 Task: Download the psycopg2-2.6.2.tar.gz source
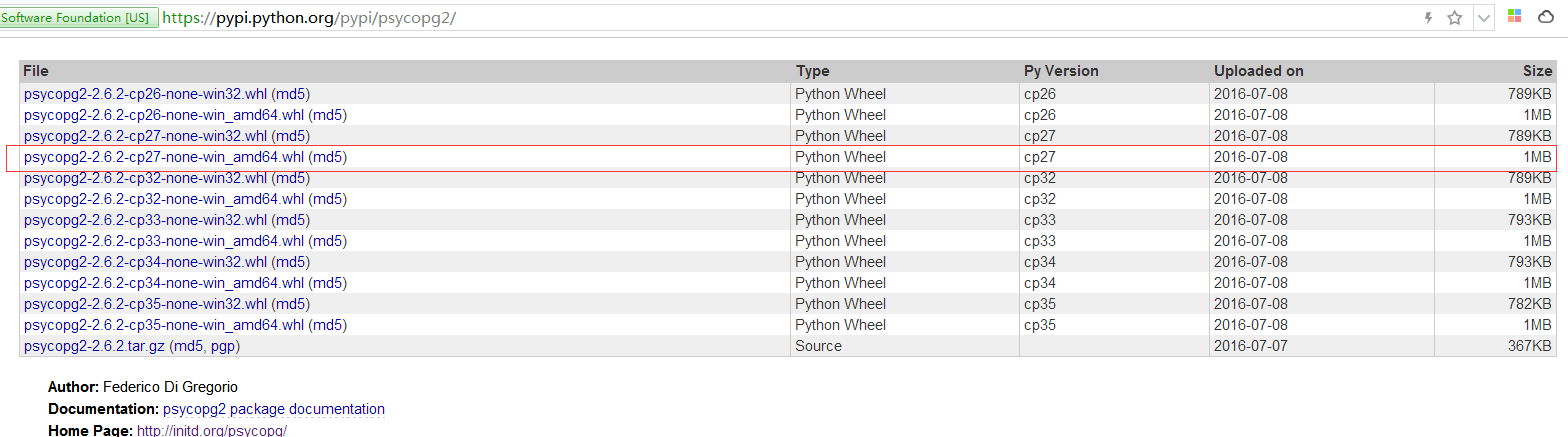point(94,346)
